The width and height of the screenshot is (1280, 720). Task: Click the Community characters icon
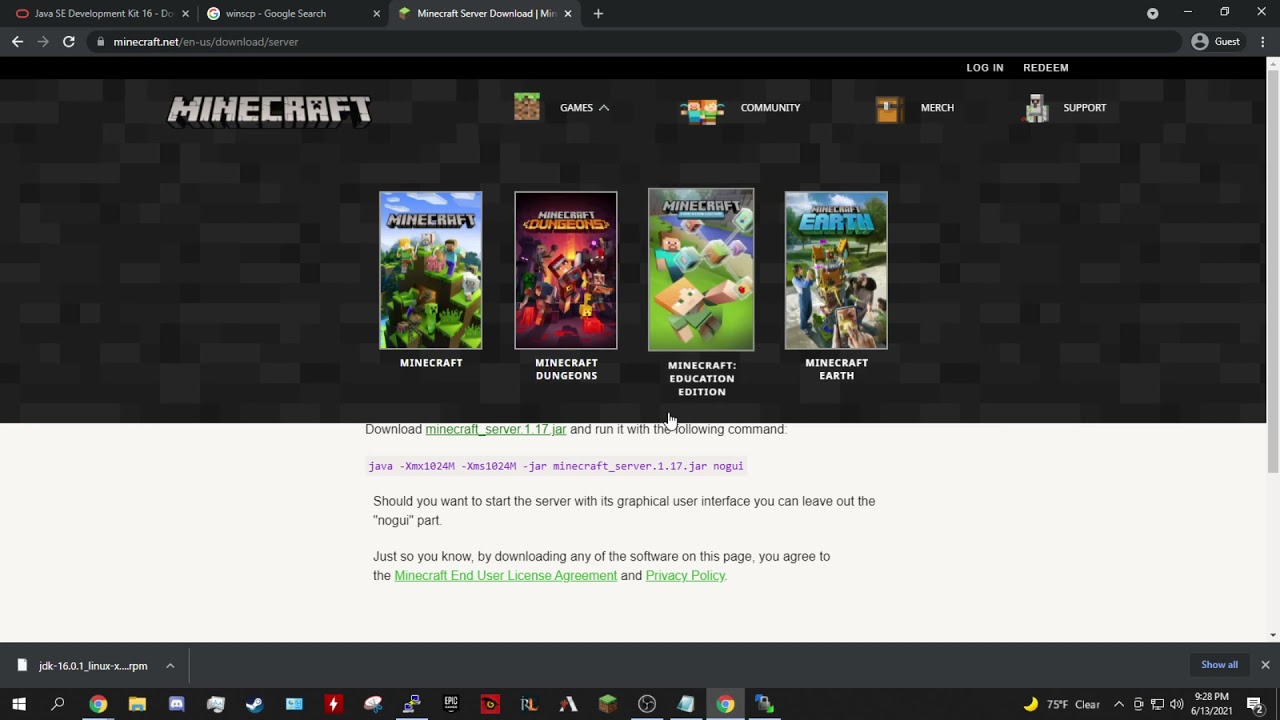pyautogui.click(x=702, y=108)
